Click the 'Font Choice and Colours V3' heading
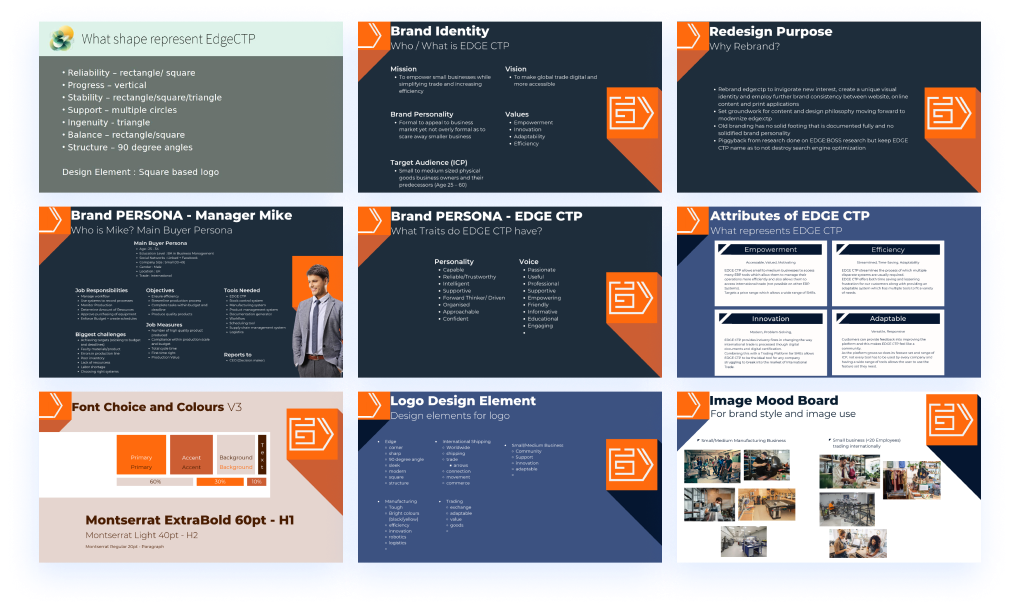The width and height of the screenshot is (1012, 610). click(x=157, y=407)
